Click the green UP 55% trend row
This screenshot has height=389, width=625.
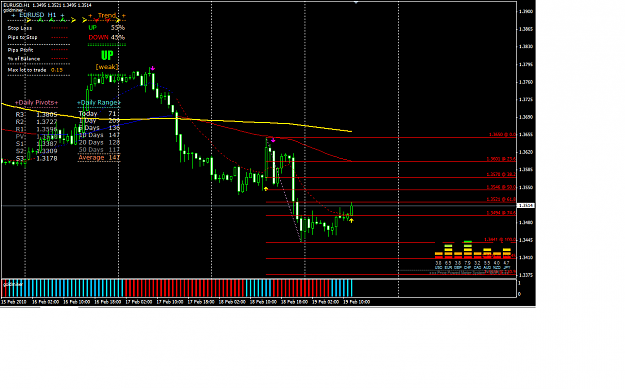tap(106, 28)
